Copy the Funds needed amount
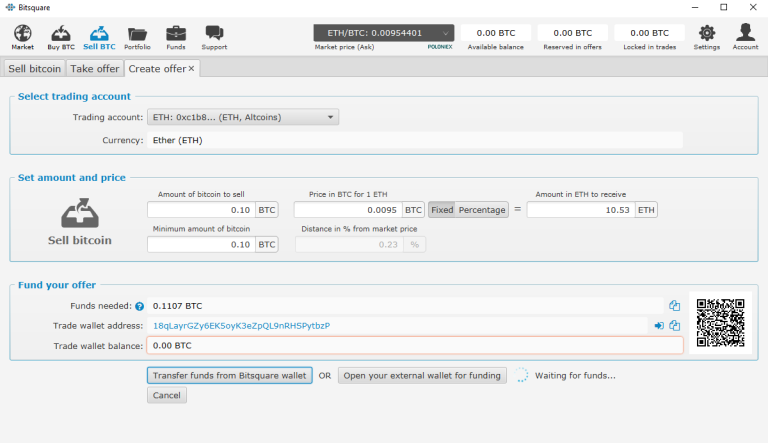The image size is (768, 443). tap(675, 306)
